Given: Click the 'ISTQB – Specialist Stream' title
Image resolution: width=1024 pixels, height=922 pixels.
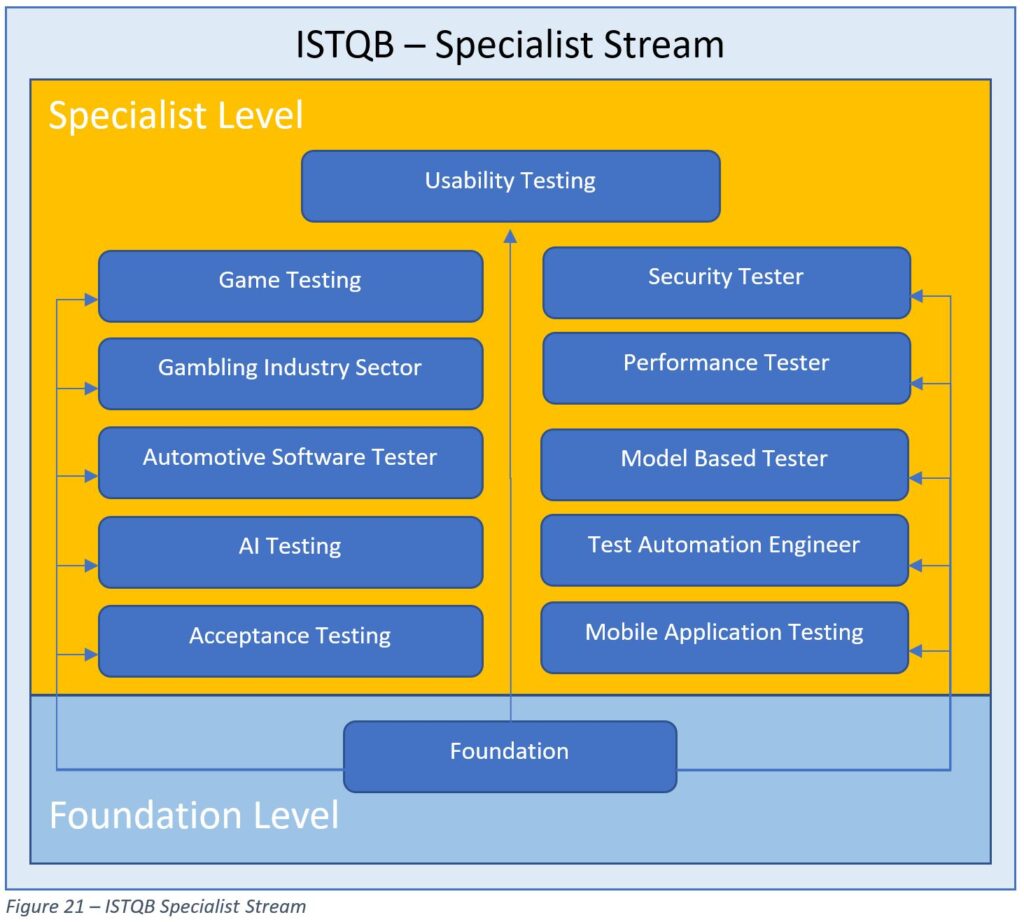Looking at the screenshot, I should click(x=510, y=44).
